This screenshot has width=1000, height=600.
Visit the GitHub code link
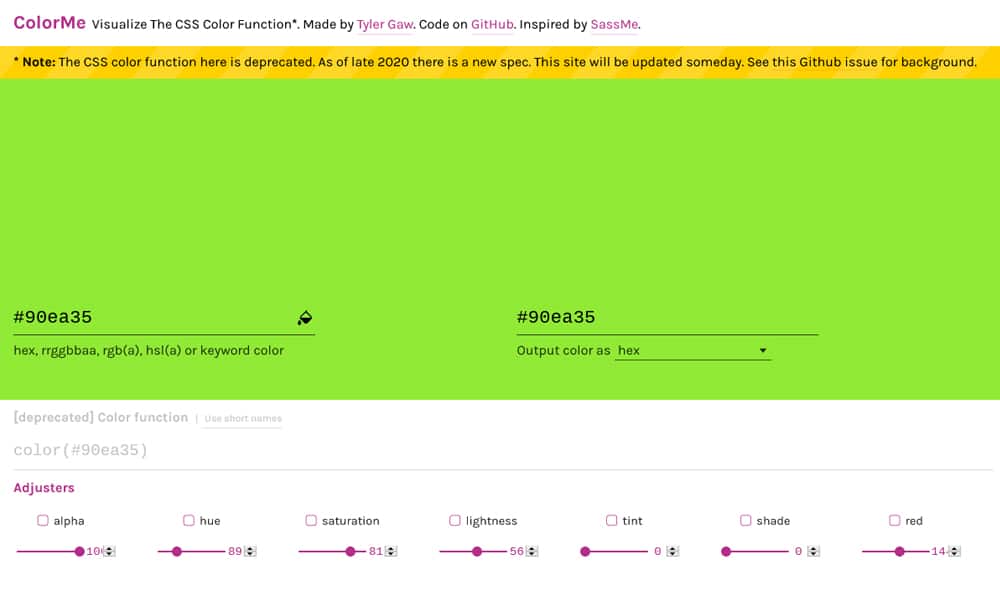coord(494,24)
